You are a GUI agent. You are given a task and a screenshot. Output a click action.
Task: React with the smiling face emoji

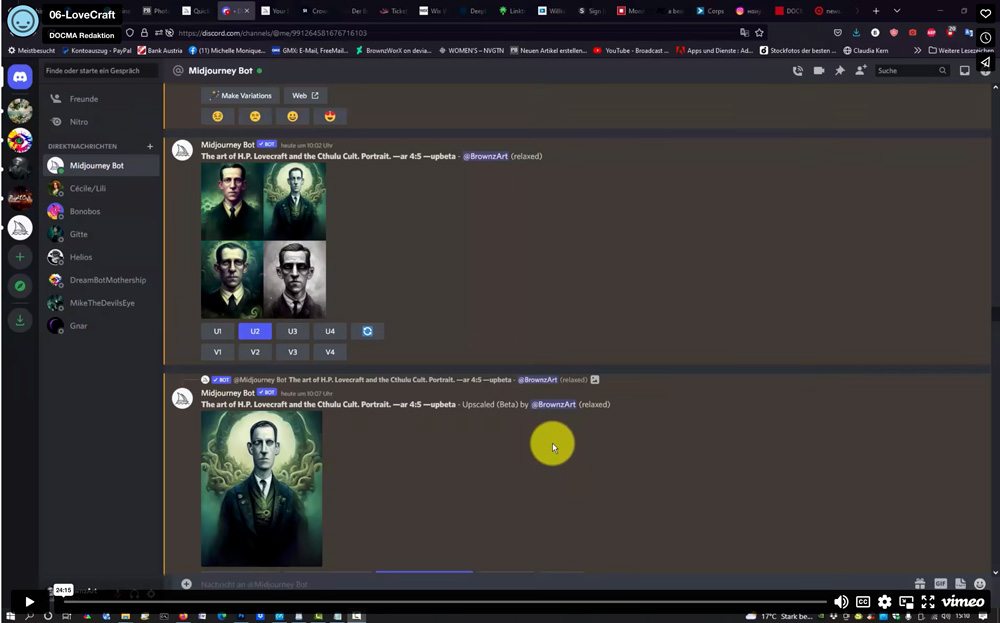(x=292, y=116)
